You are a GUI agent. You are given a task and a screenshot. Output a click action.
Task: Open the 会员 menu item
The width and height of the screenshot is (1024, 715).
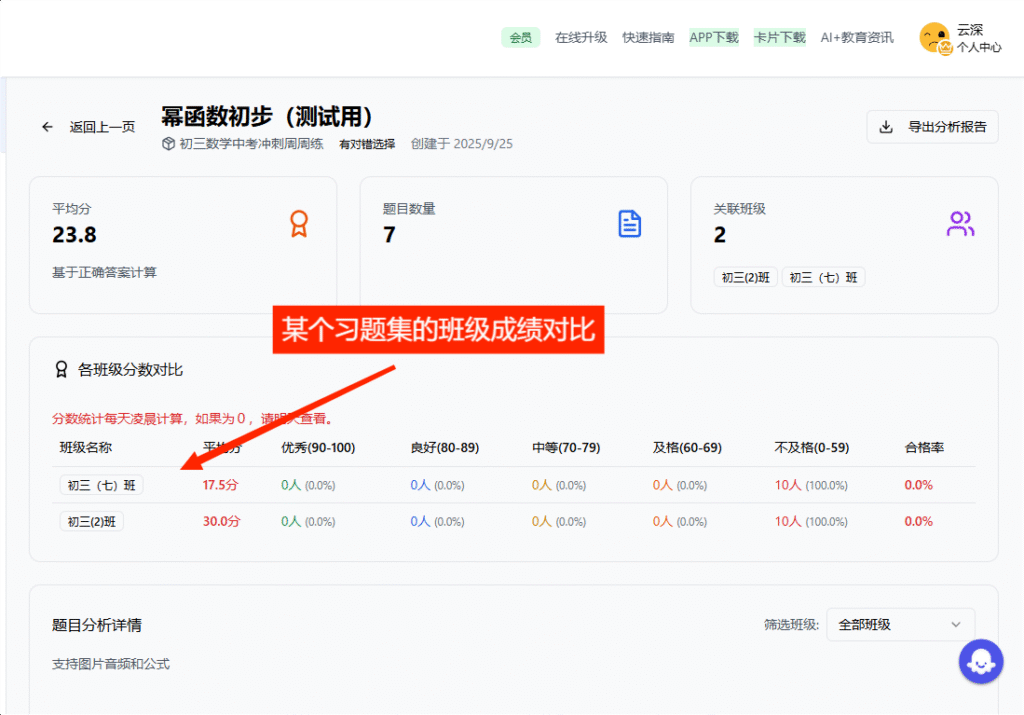pos(520,38)
